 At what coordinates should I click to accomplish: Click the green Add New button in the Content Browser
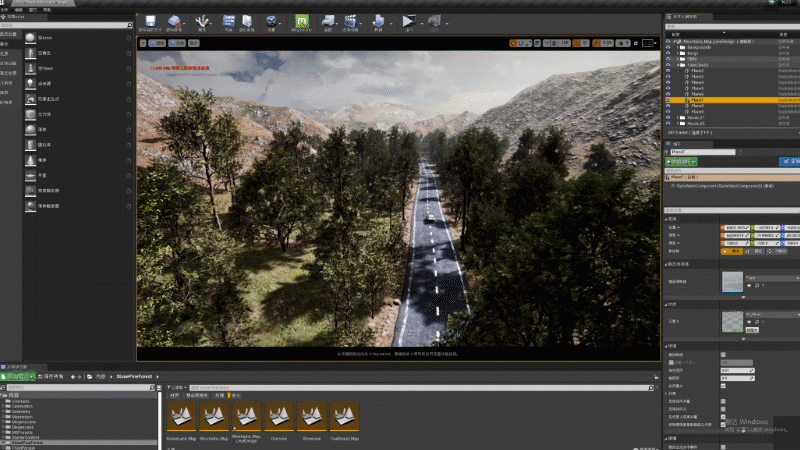(18, 377)
